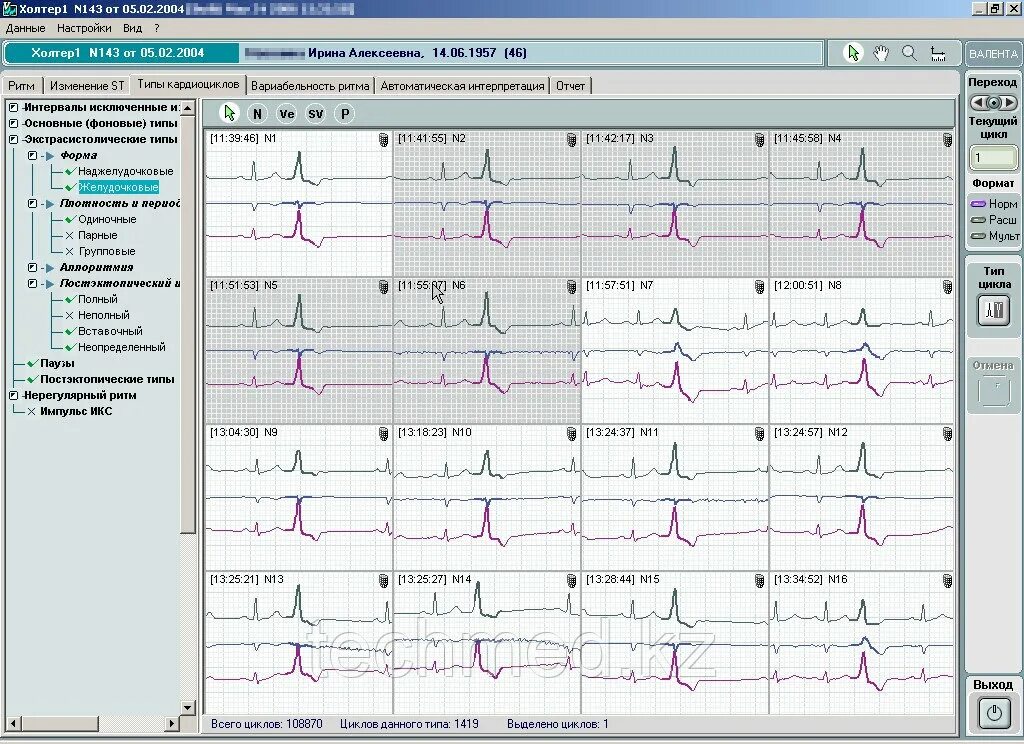Activate the hand pan tool
The width and height of the screenshot is (1024, 744).
pos(881,53)
